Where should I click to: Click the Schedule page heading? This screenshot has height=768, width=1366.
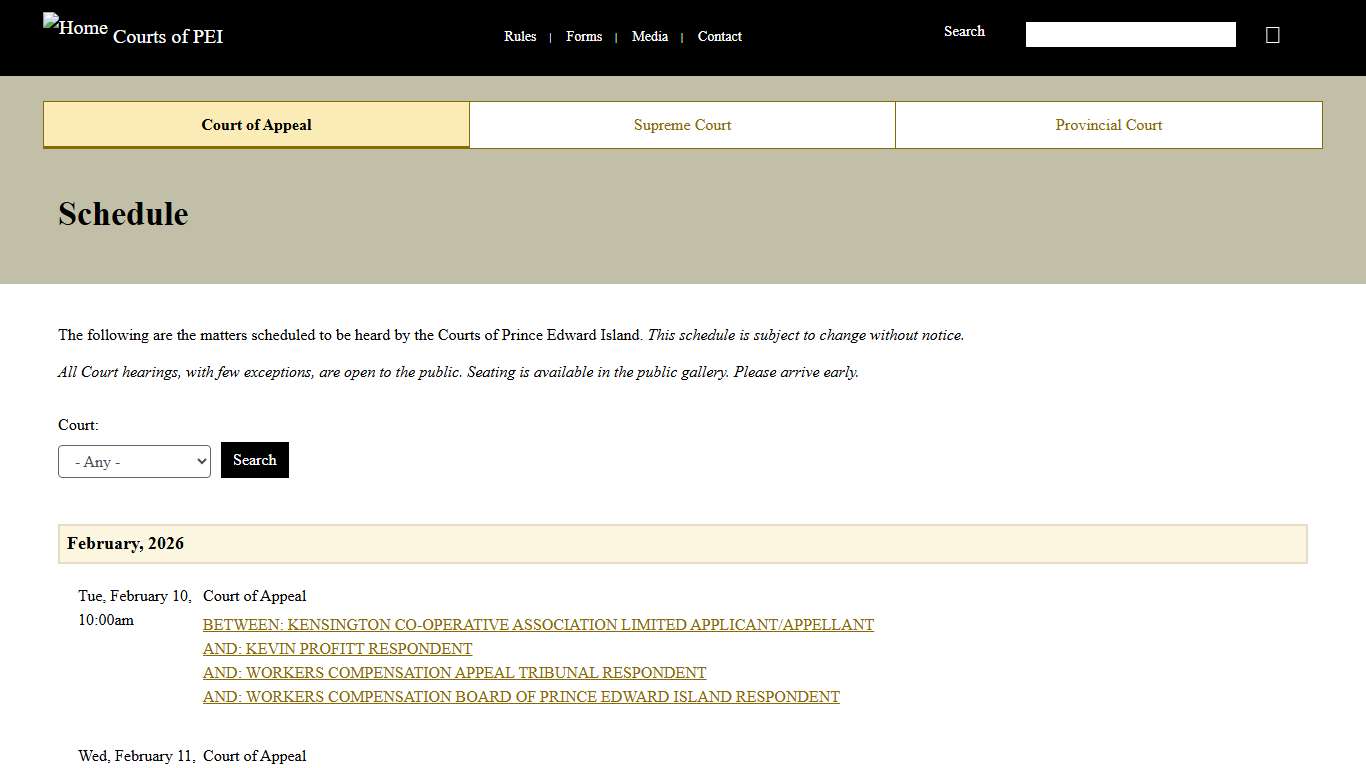click(123, 214)
